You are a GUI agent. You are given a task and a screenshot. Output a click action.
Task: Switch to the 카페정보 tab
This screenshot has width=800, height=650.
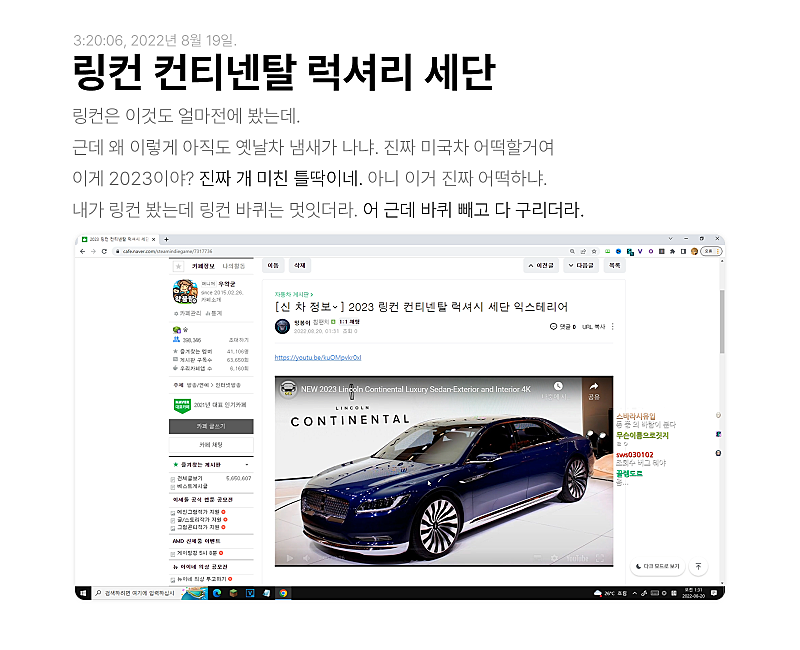click(203, 266)
